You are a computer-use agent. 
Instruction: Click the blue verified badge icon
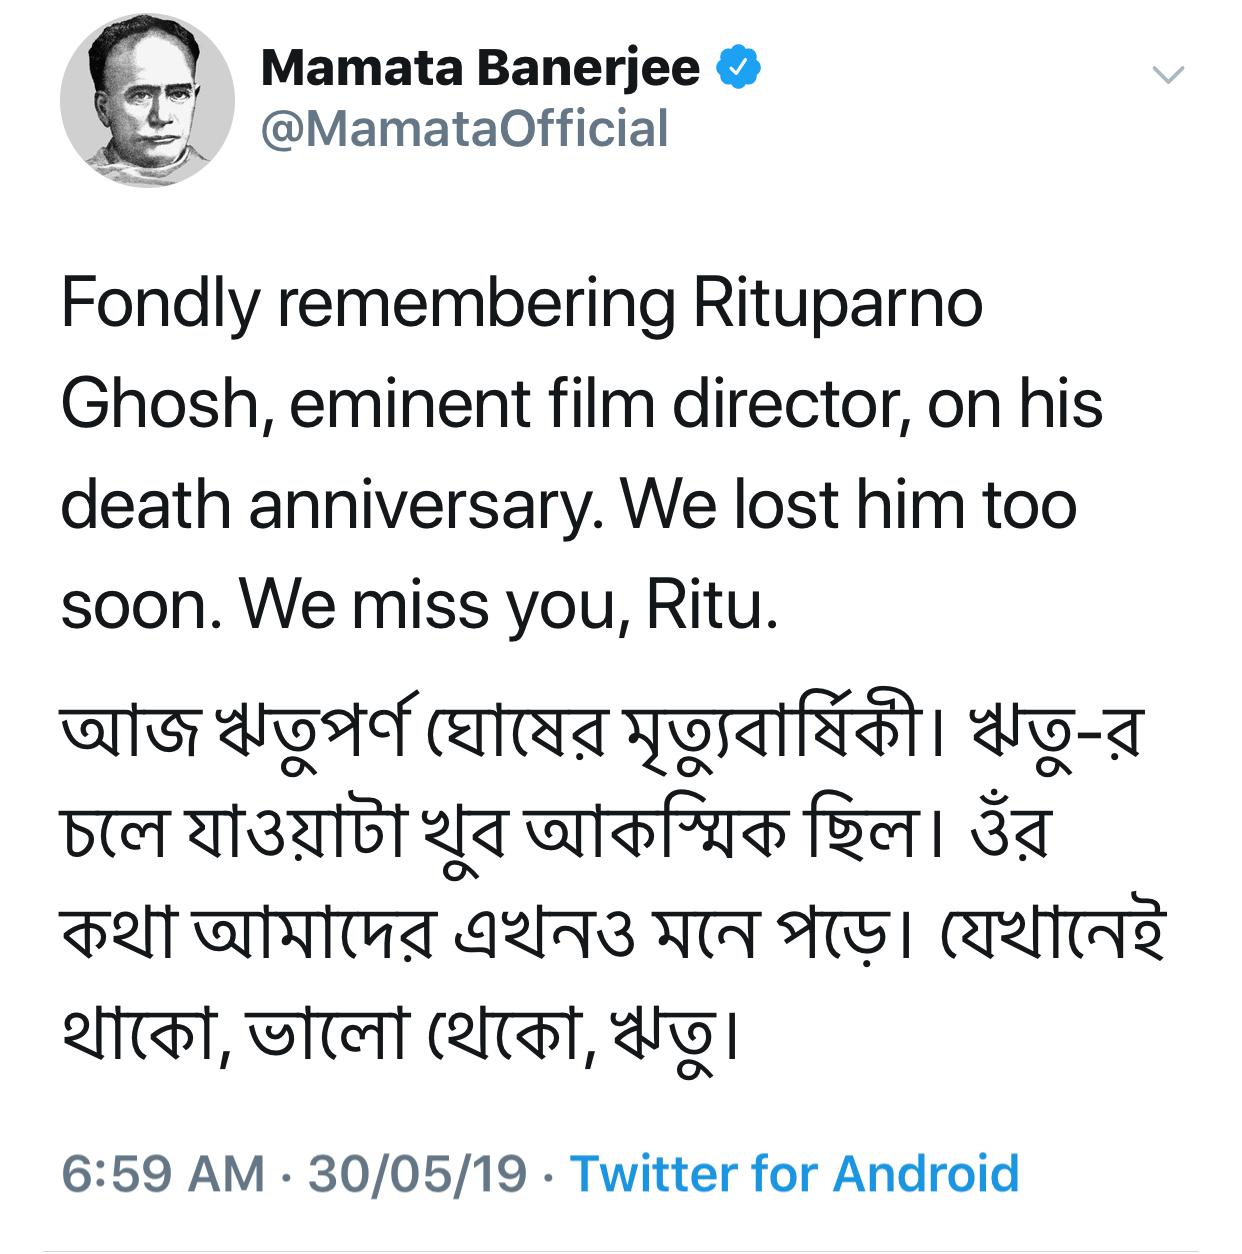pos(739,69)
